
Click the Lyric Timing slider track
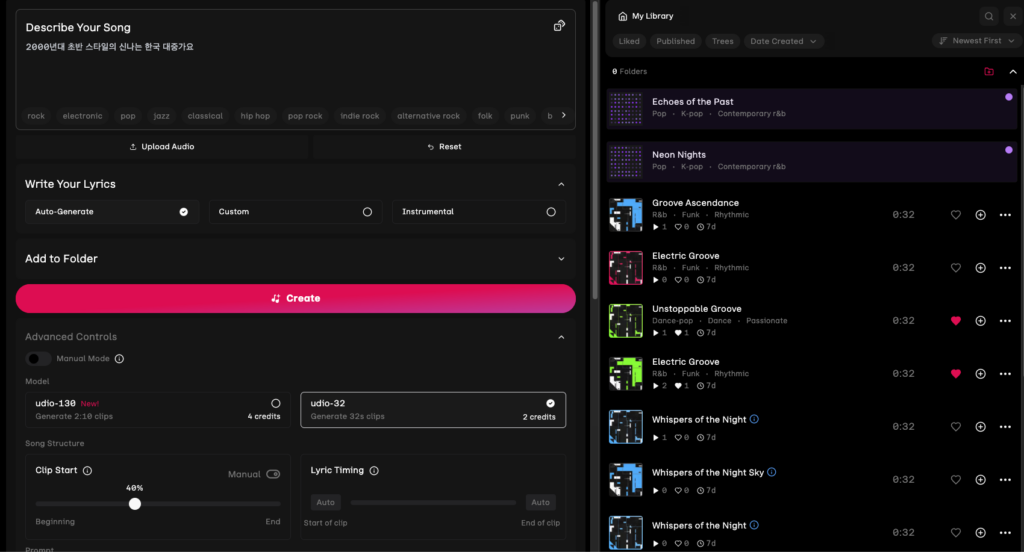(x=433, y=502)
